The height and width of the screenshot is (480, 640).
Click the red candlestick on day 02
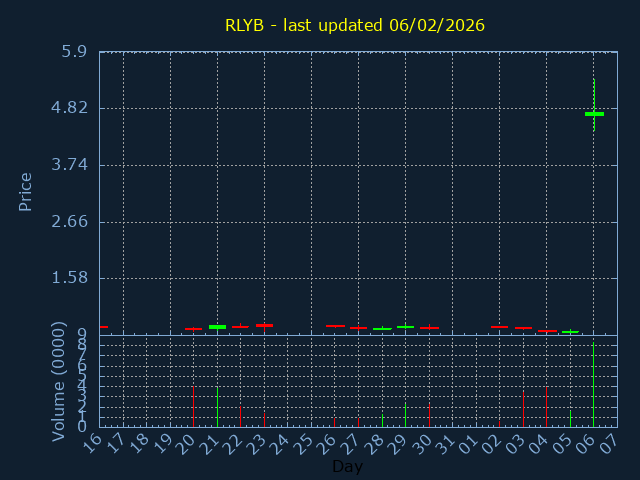click(500, 327)
